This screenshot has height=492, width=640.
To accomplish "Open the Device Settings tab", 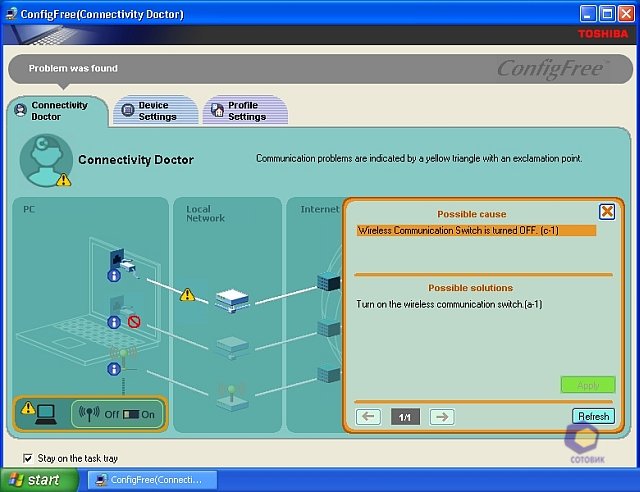I will coord(148,111).
